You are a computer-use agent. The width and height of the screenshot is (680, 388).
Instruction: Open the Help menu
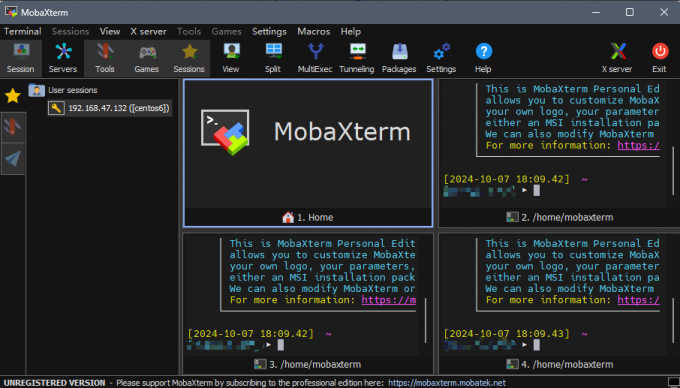click(350, 31)
